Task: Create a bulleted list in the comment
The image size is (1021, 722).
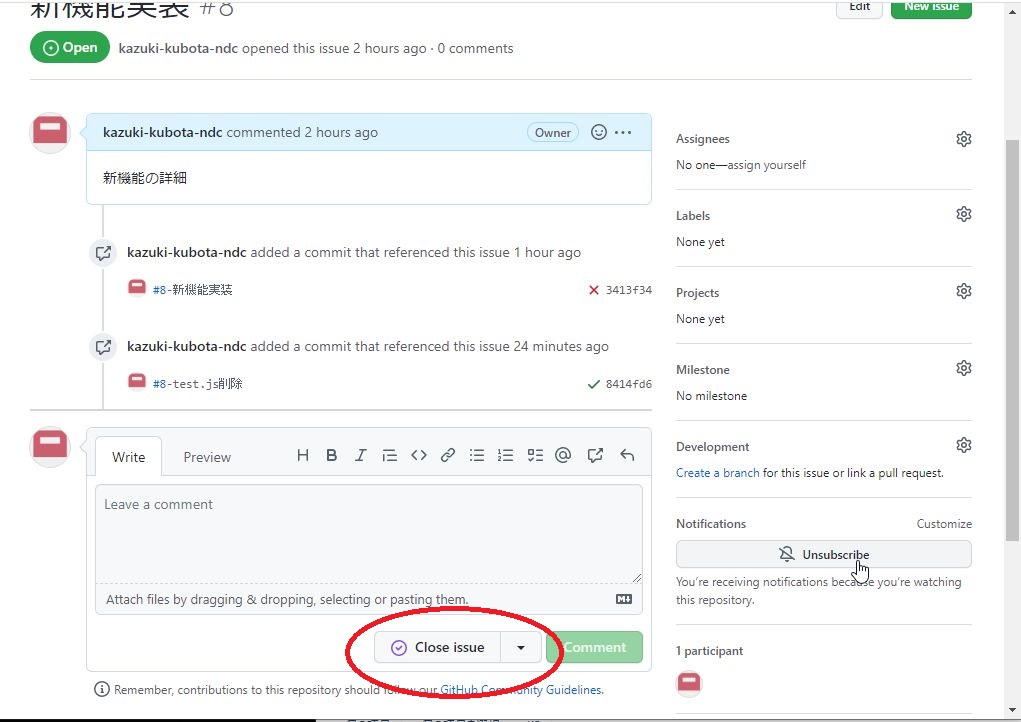Action: coord(477,455)
